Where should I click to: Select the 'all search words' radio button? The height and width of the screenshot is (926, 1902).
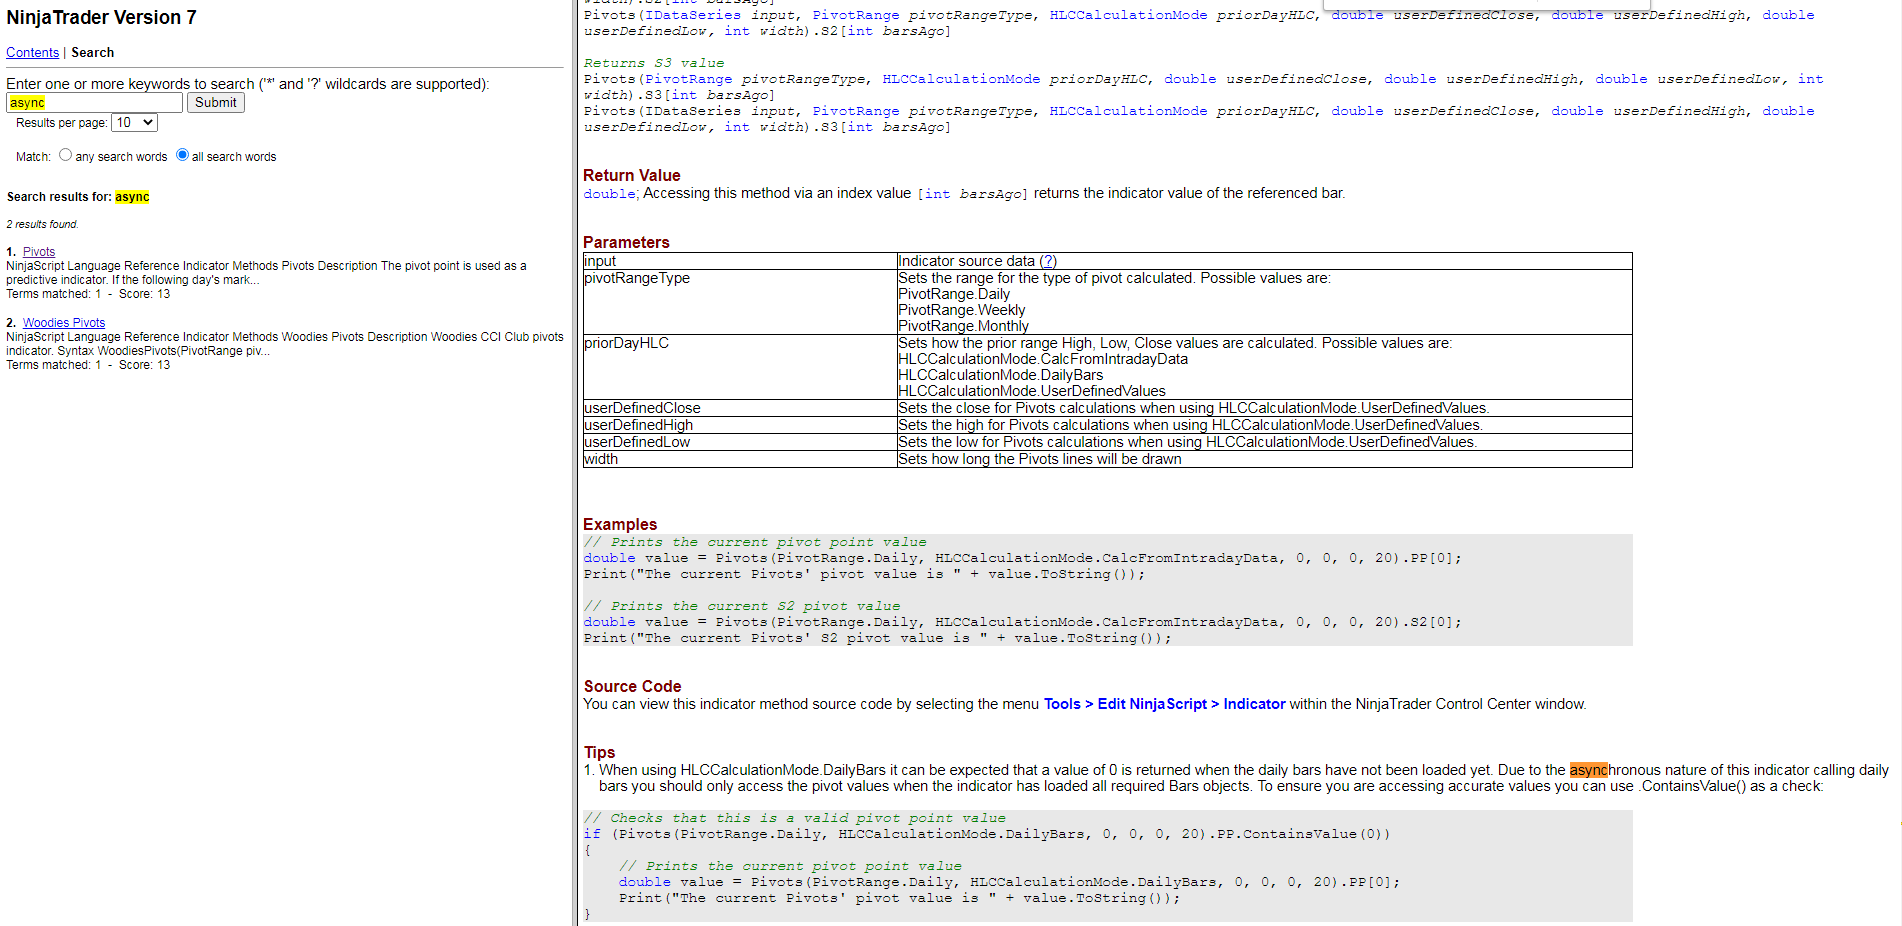tap(182, 155)
